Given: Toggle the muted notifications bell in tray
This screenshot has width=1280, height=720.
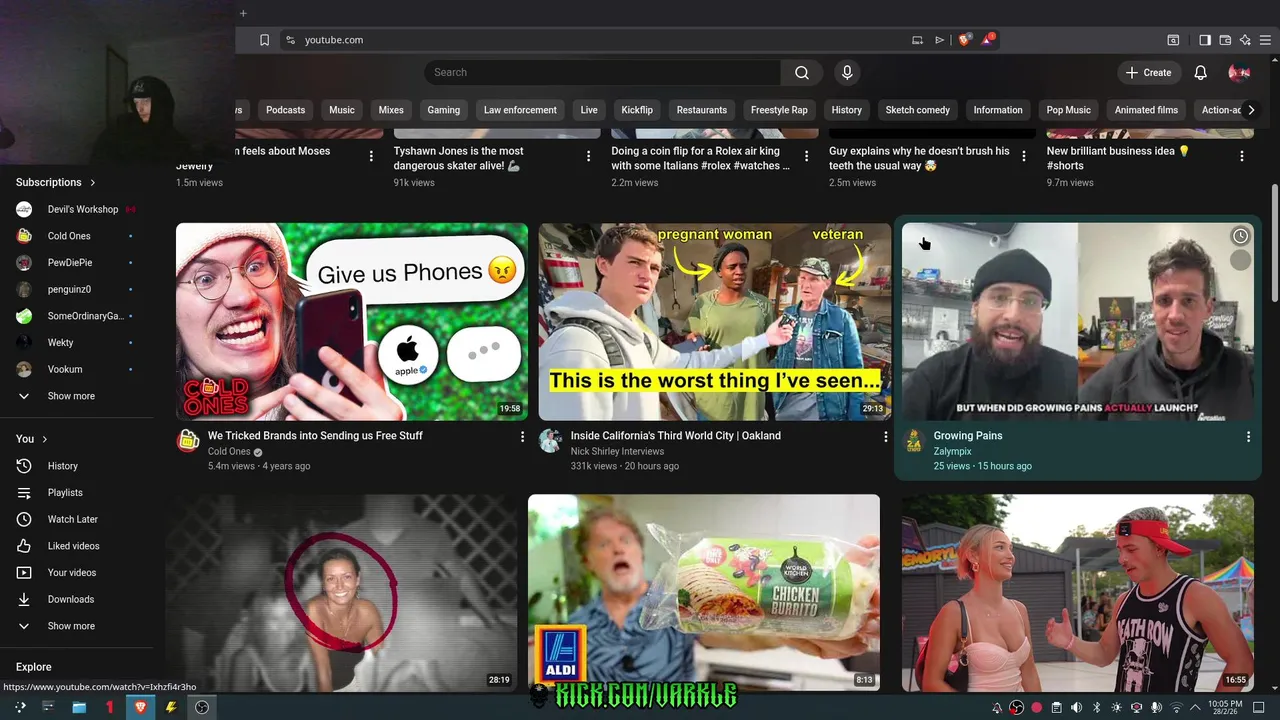Looking at the screenshot, I should pos(997,707).
